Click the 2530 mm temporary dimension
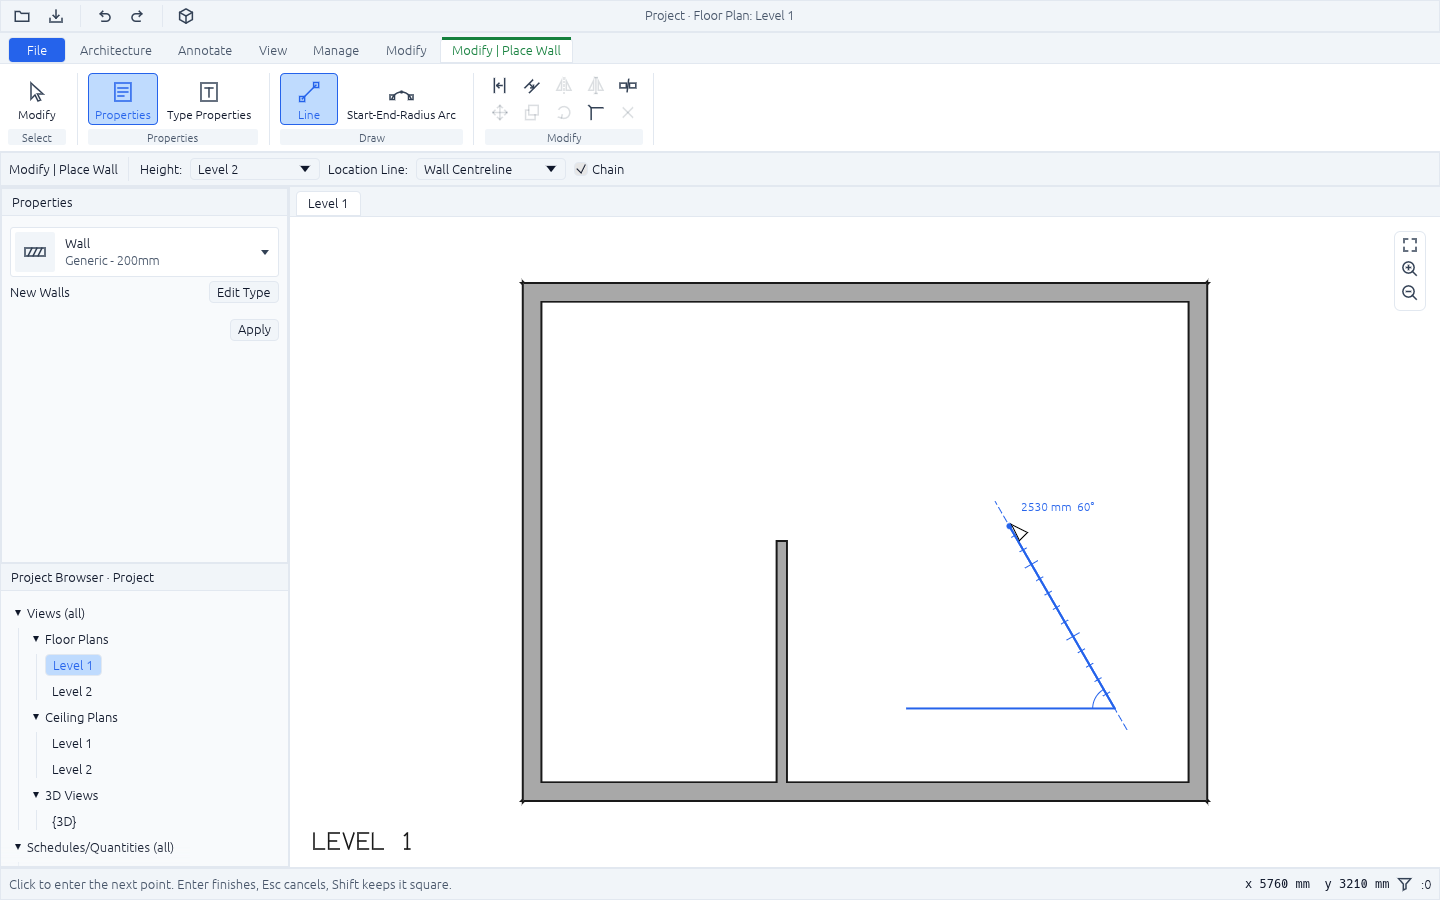Viewport: 1440px width, 900px height. [x=1046, y=507]
